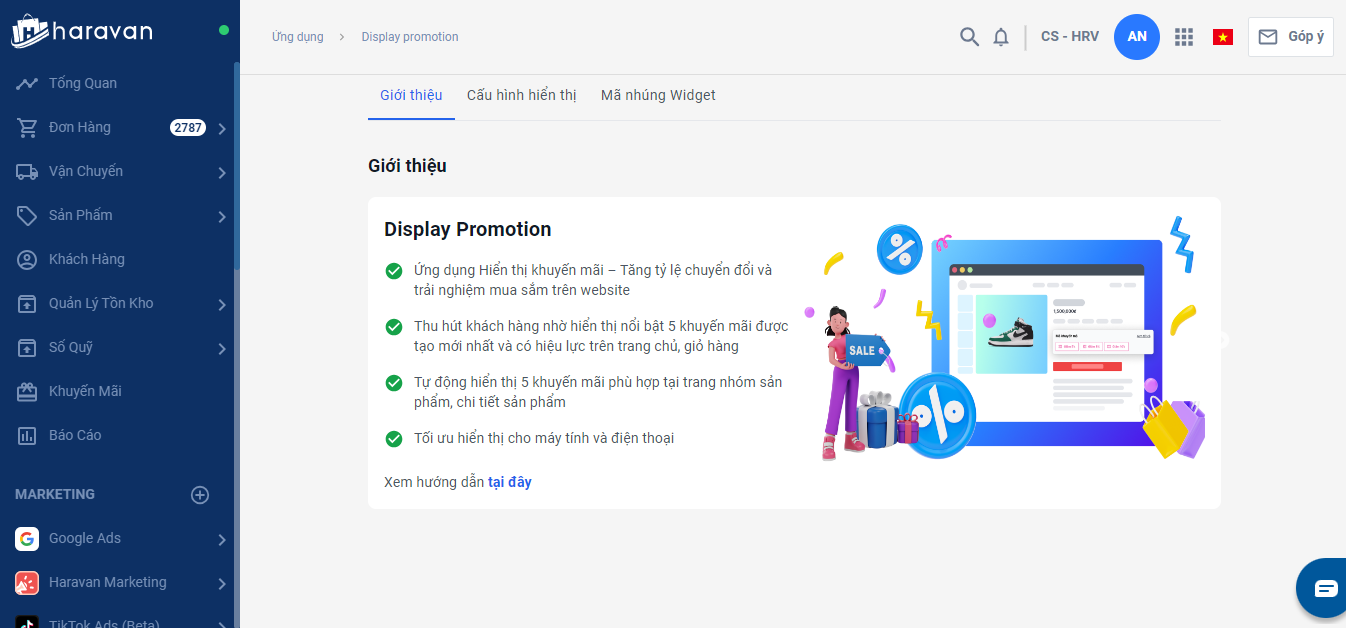Click the MARKETING section label
The height and width of the screenshot is (628, 1346).
[x=55, y=494]
